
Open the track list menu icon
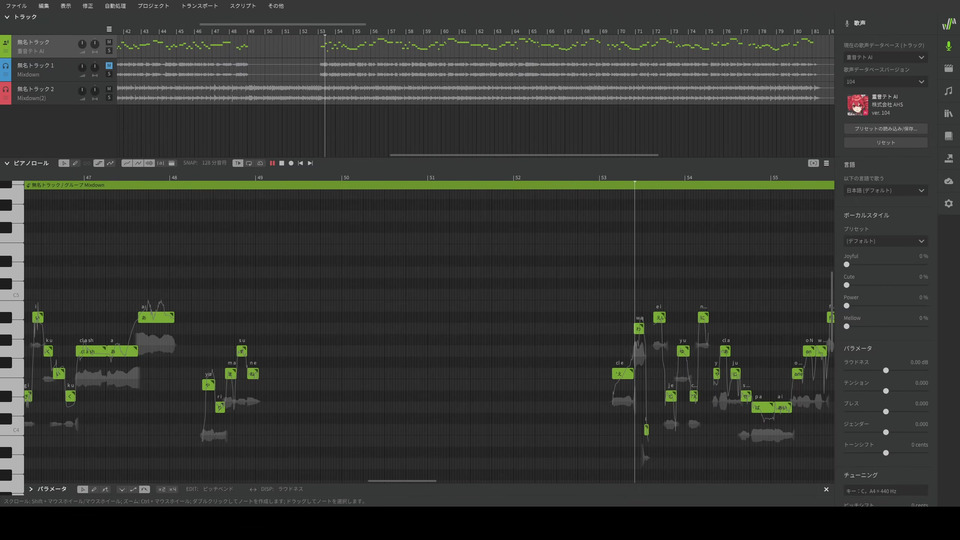[109, 29]
